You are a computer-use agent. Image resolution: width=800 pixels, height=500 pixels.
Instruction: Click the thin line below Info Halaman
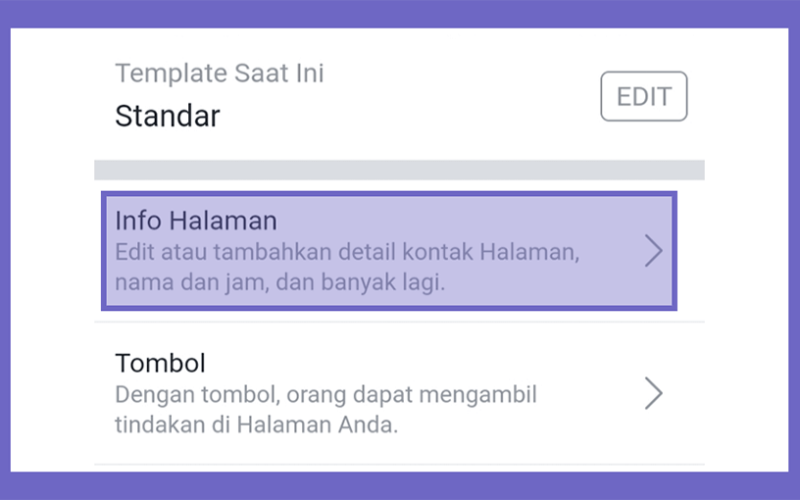[399, 322]
